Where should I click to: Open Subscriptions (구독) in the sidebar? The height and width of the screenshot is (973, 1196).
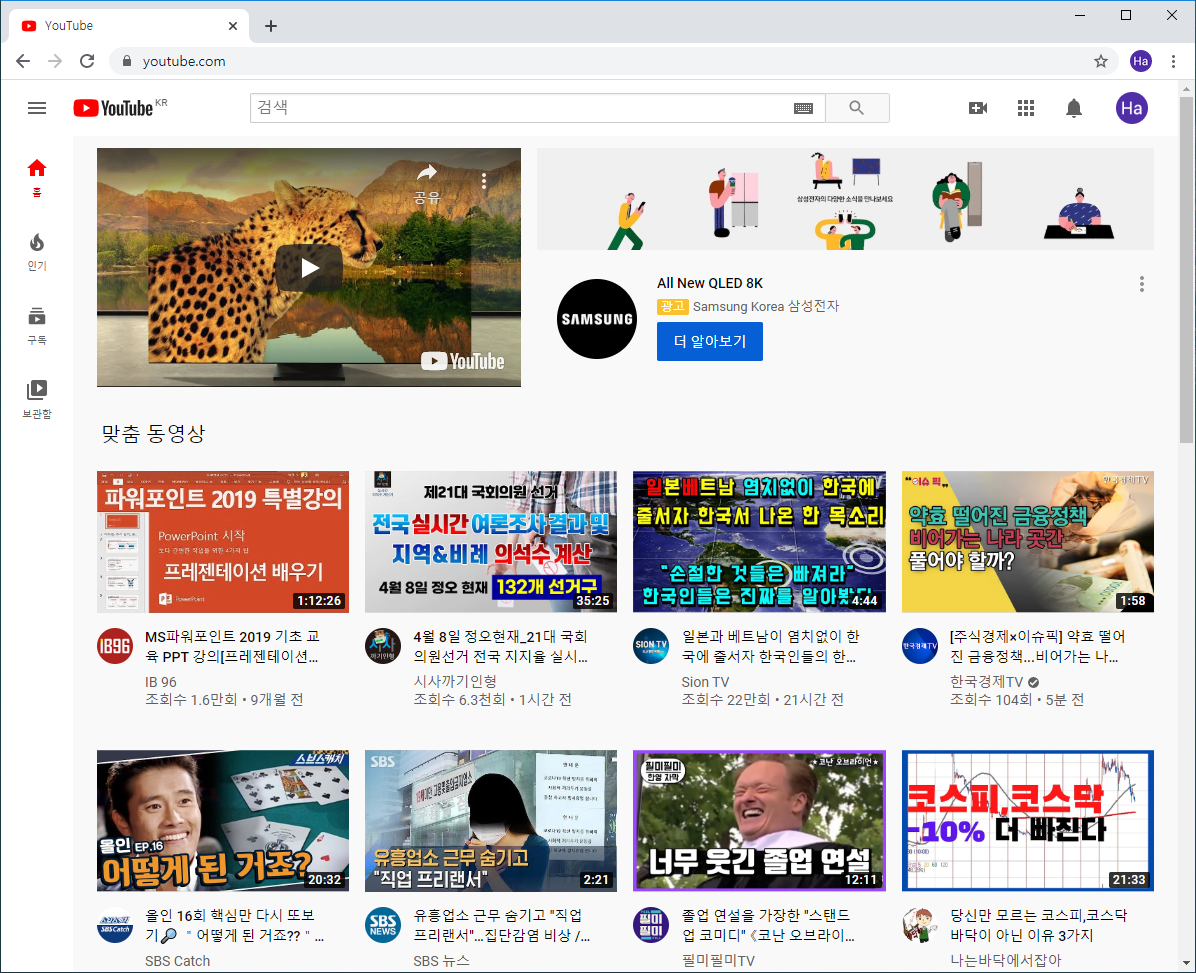37,326
